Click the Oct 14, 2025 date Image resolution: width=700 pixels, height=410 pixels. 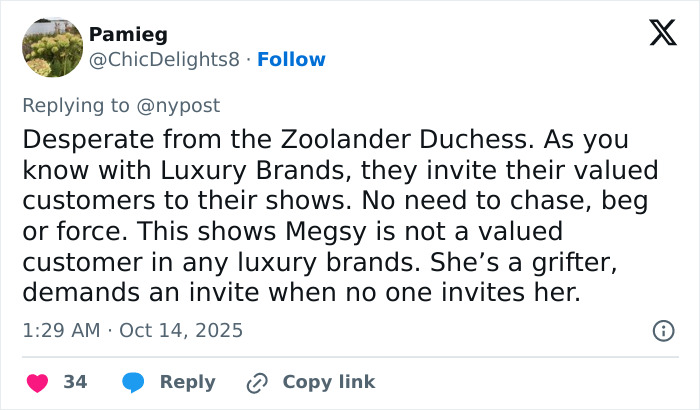180,330
